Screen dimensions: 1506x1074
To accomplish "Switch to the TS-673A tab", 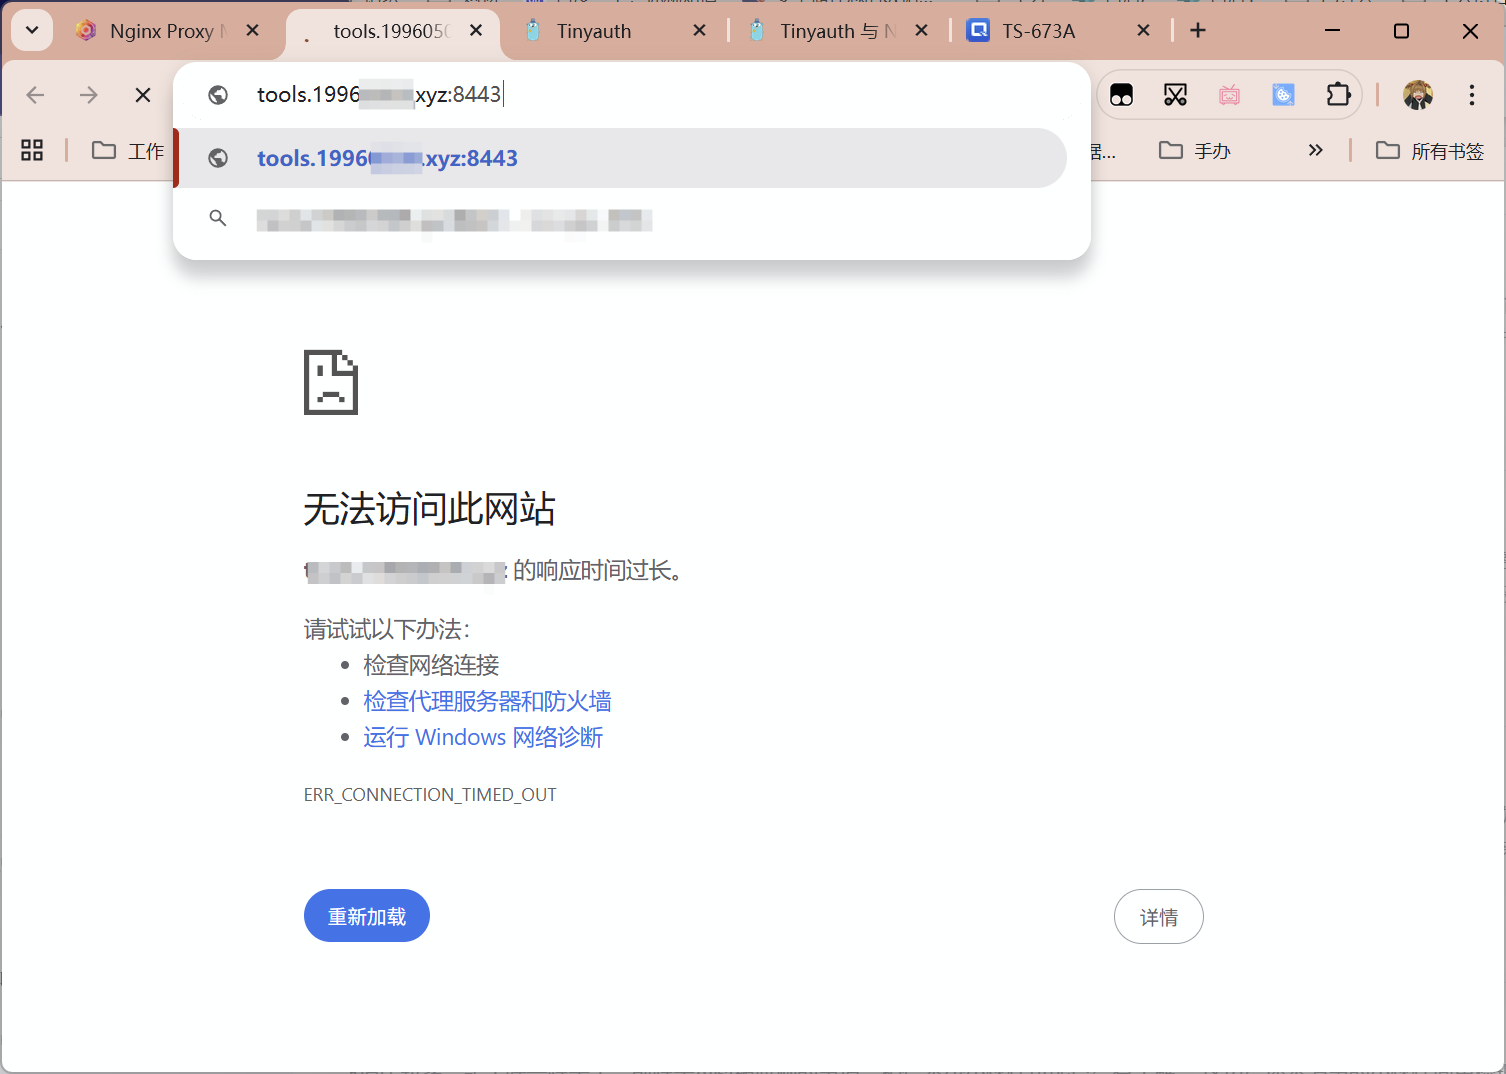I will [1040, 30].
